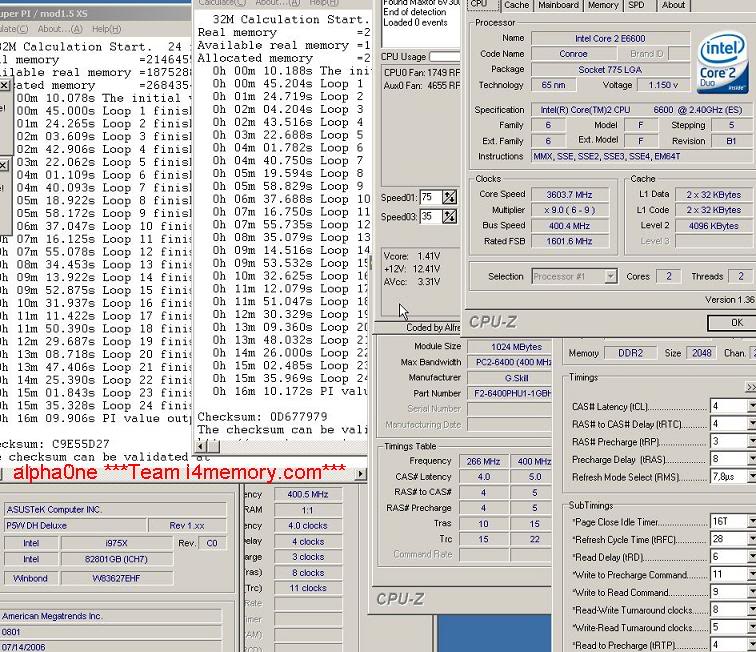The height and width of the screenshot is (652, 756).
Task: Open the RAS# Precharge (tRP) dropdown
Action: click(x=751, y=441)
